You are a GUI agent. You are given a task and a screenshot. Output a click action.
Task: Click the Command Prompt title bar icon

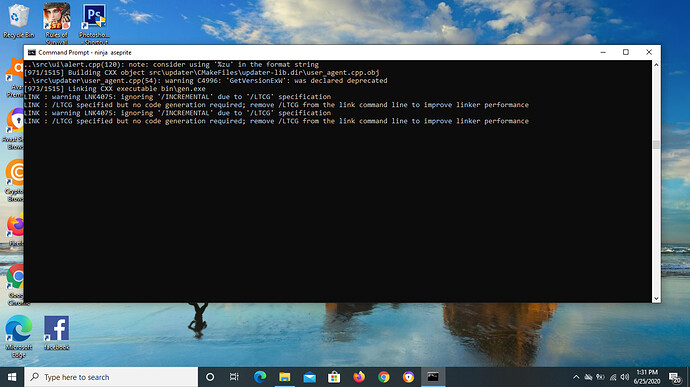pyautogui.click(x=32, y=52)
